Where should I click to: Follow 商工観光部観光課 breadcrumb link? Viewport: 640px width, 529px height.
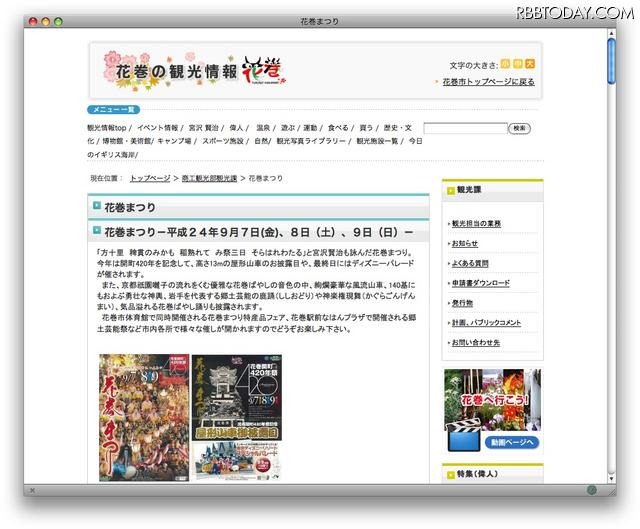point(209,178)
